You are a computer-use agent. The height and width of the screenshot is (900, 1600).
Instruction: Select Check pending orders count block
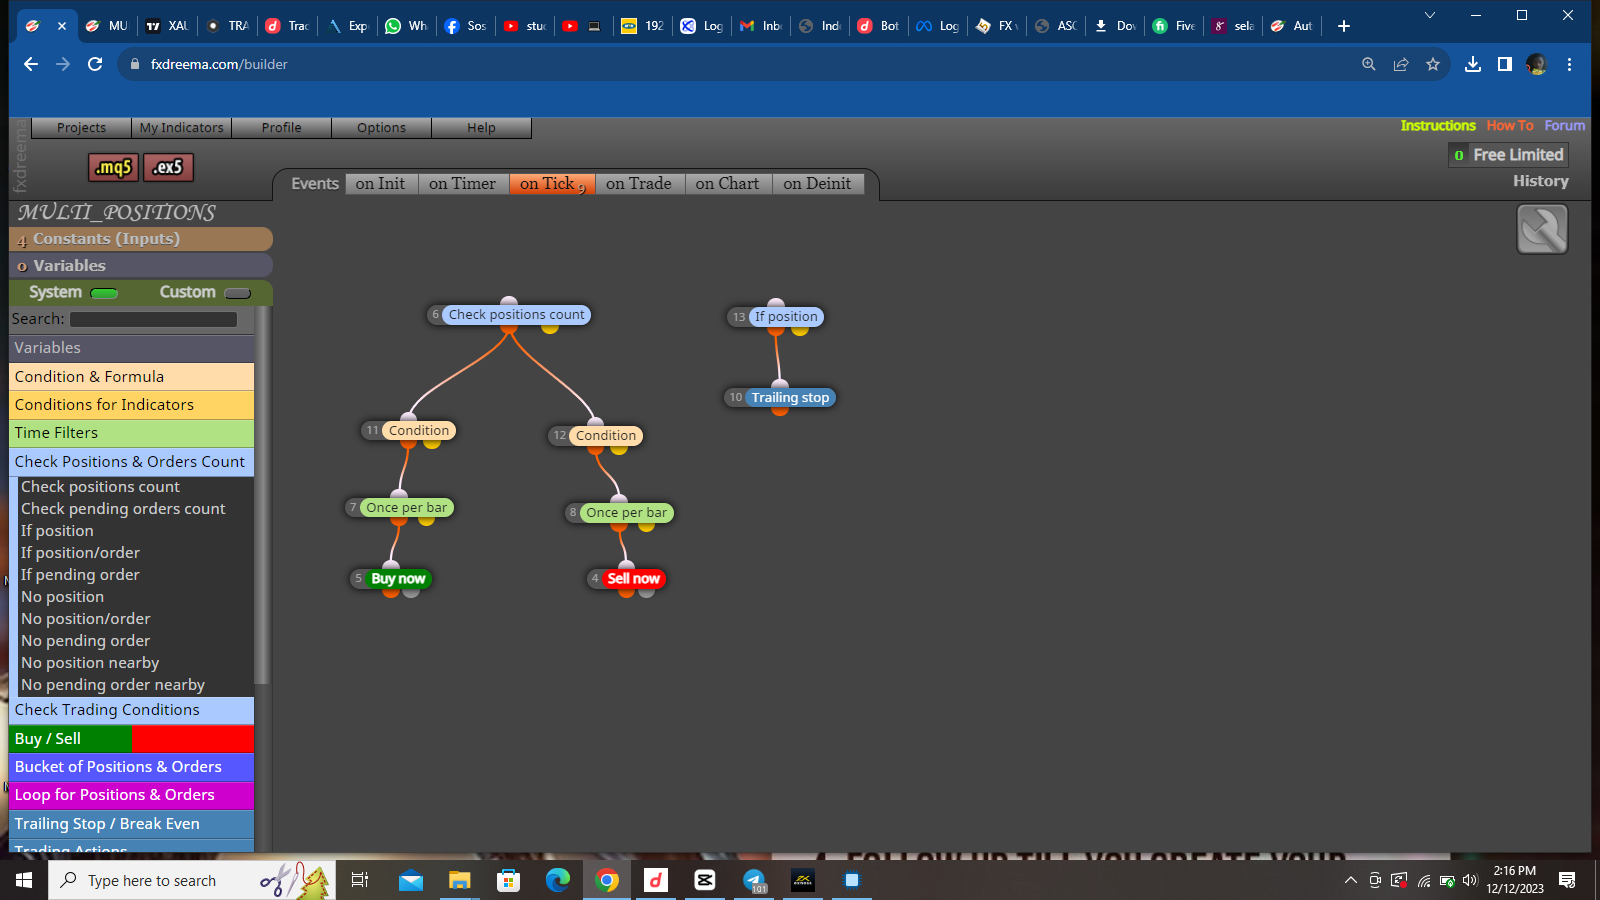(x=123, y=508)
